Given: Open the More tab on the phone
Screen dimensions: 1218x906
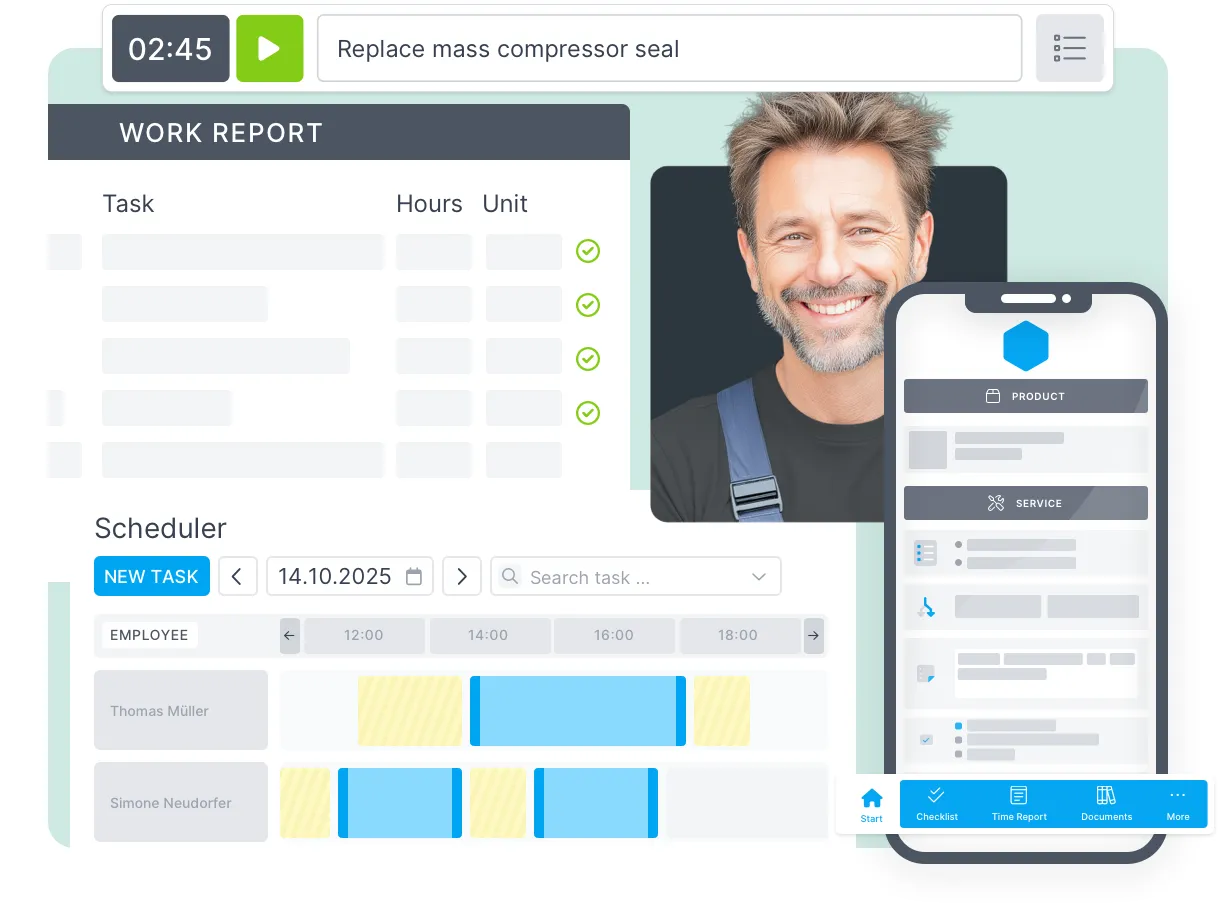Looking at the screenshot, I should (1178, 805).
